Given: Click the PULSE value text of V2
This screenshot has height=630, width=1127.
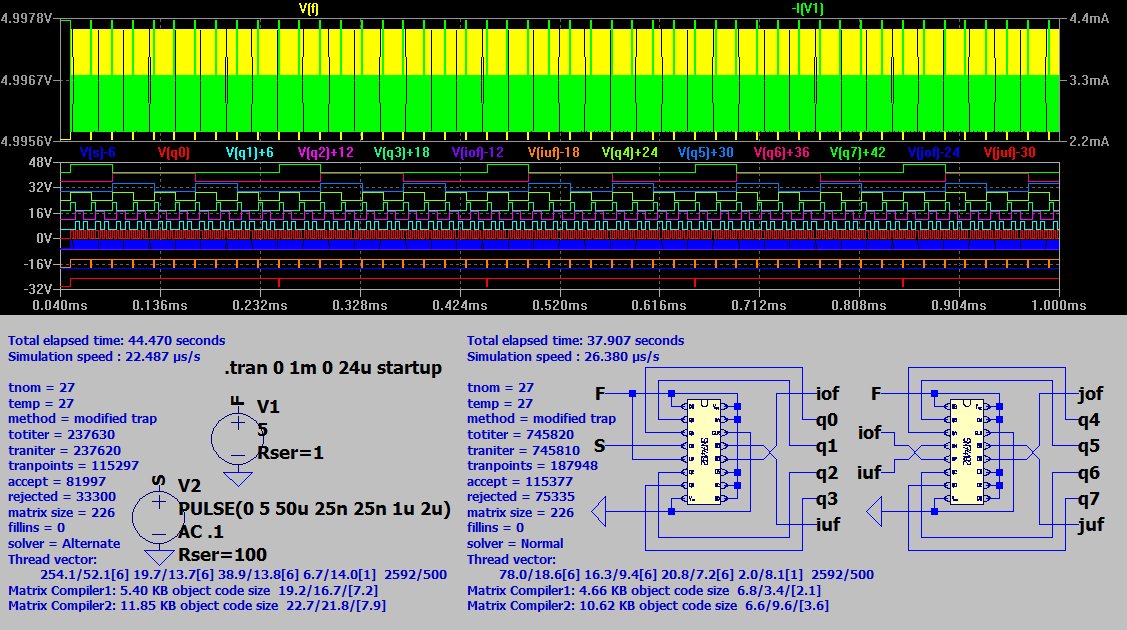Looking at the screenshot, I should [x=314, y=509].
